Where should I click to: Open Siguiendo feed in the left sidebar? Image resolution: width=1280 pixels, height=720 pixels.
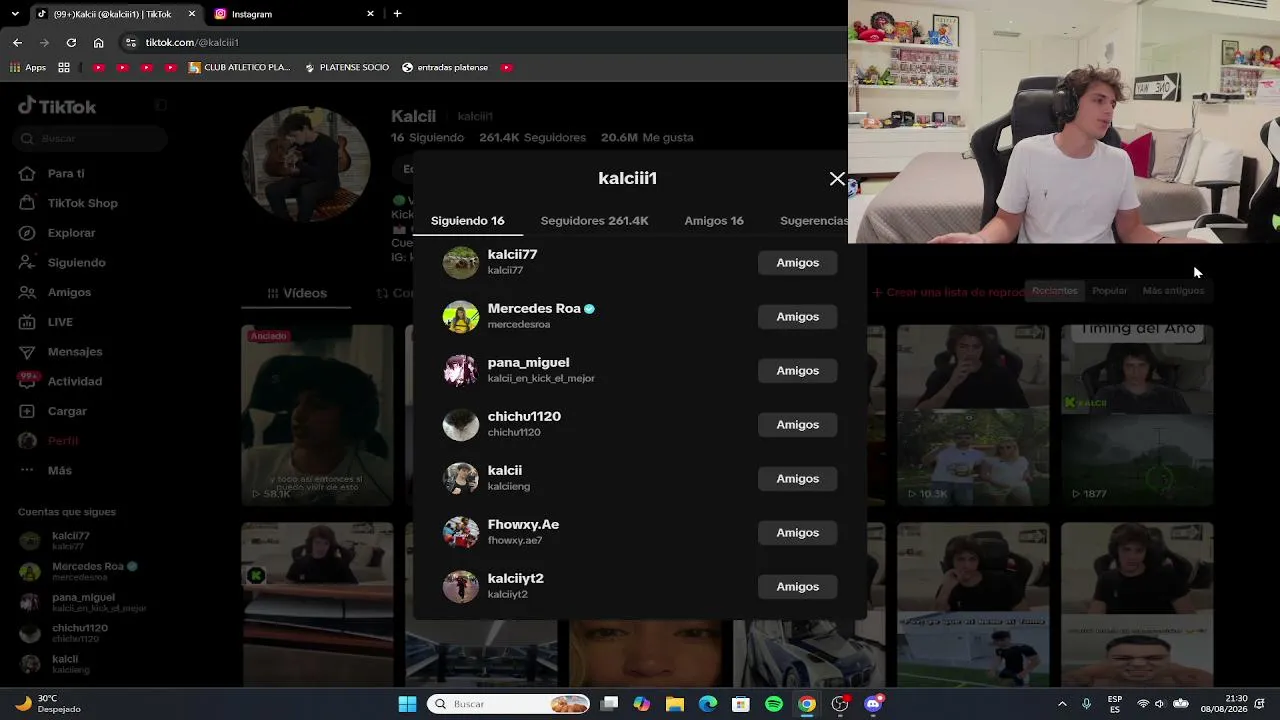pos(76,263)
